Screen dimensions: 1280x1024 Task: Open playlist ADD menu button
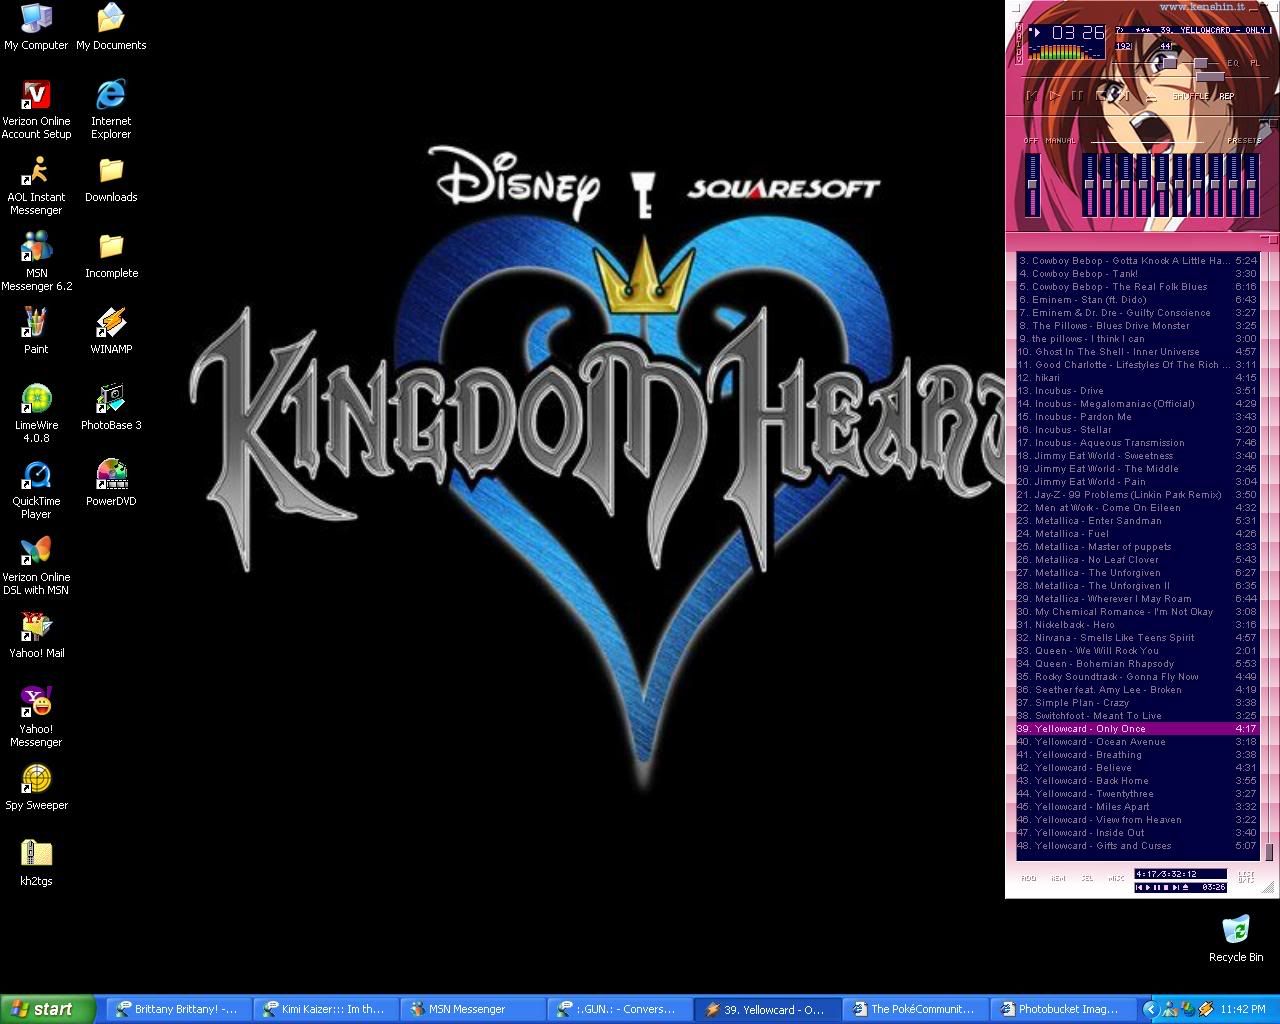1029,879
